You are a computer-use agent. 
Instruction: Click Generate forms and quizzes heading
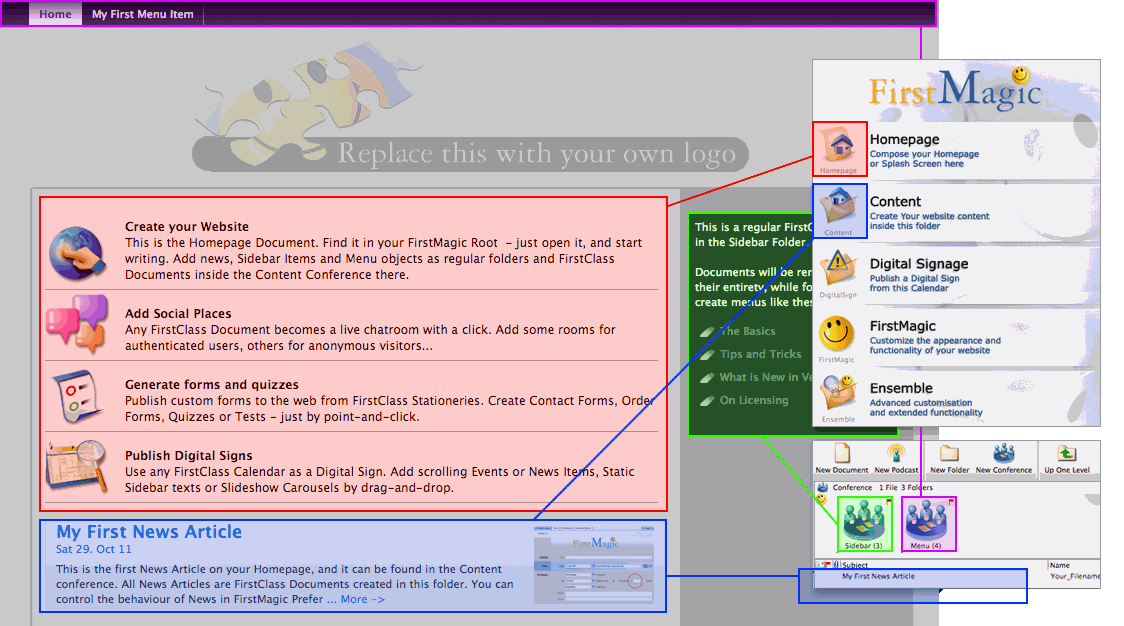[211, 384]
